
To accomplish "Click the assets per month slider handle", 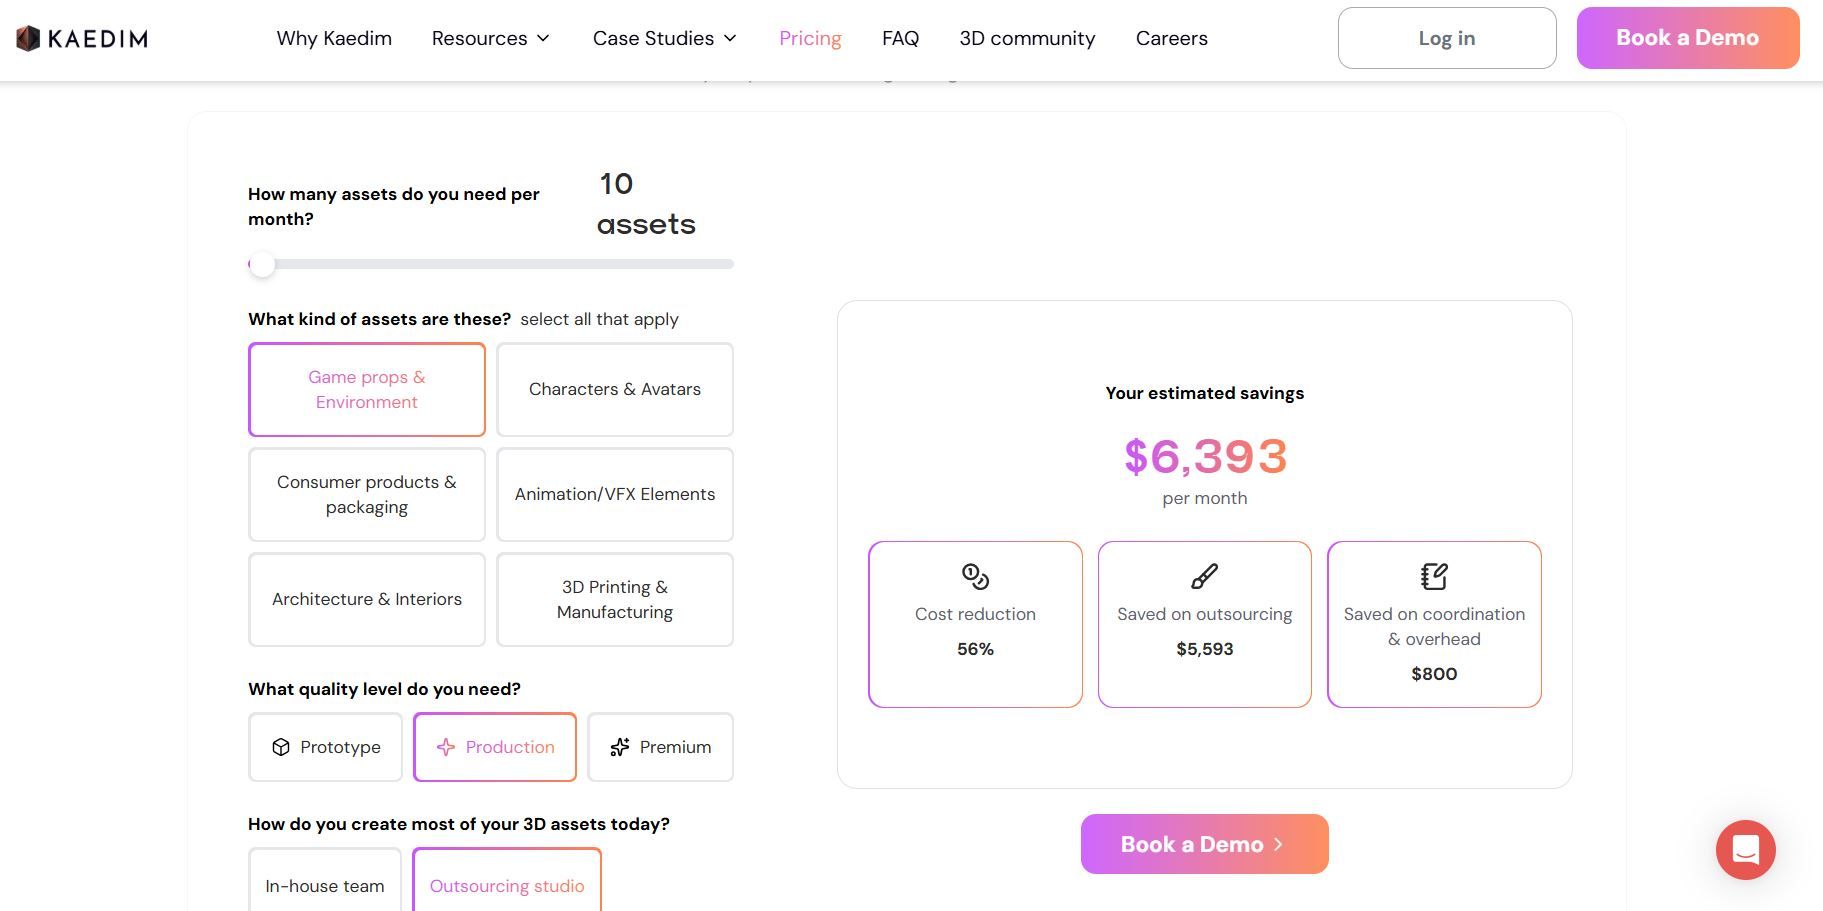I will tap(262, 264).
